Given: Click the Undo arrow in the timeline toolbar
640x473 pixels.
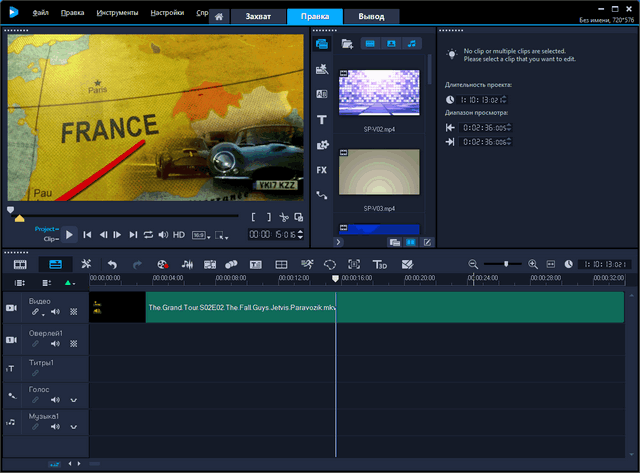Looking at the screenshot, I should point(112,264).
